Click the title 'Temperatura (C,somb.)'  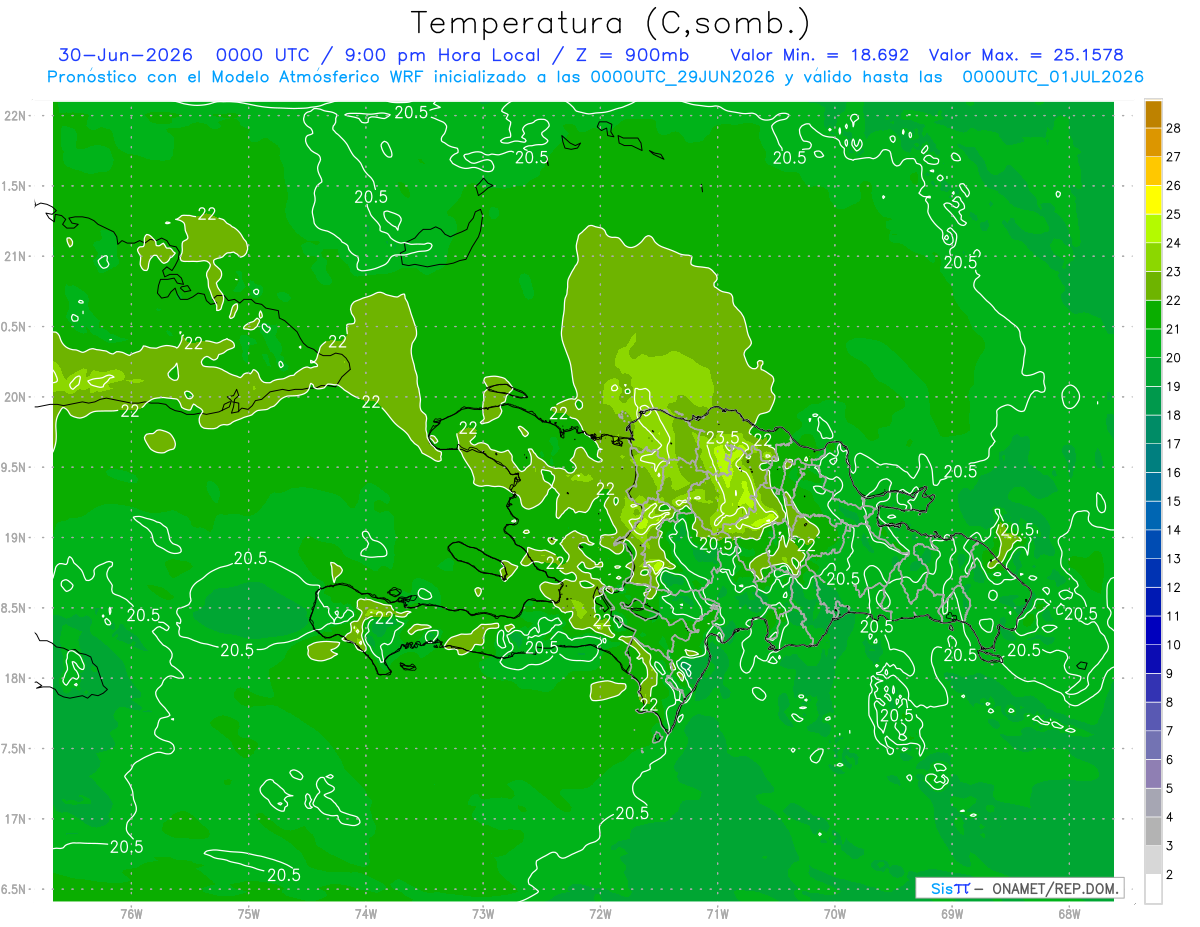pos(610,23)
